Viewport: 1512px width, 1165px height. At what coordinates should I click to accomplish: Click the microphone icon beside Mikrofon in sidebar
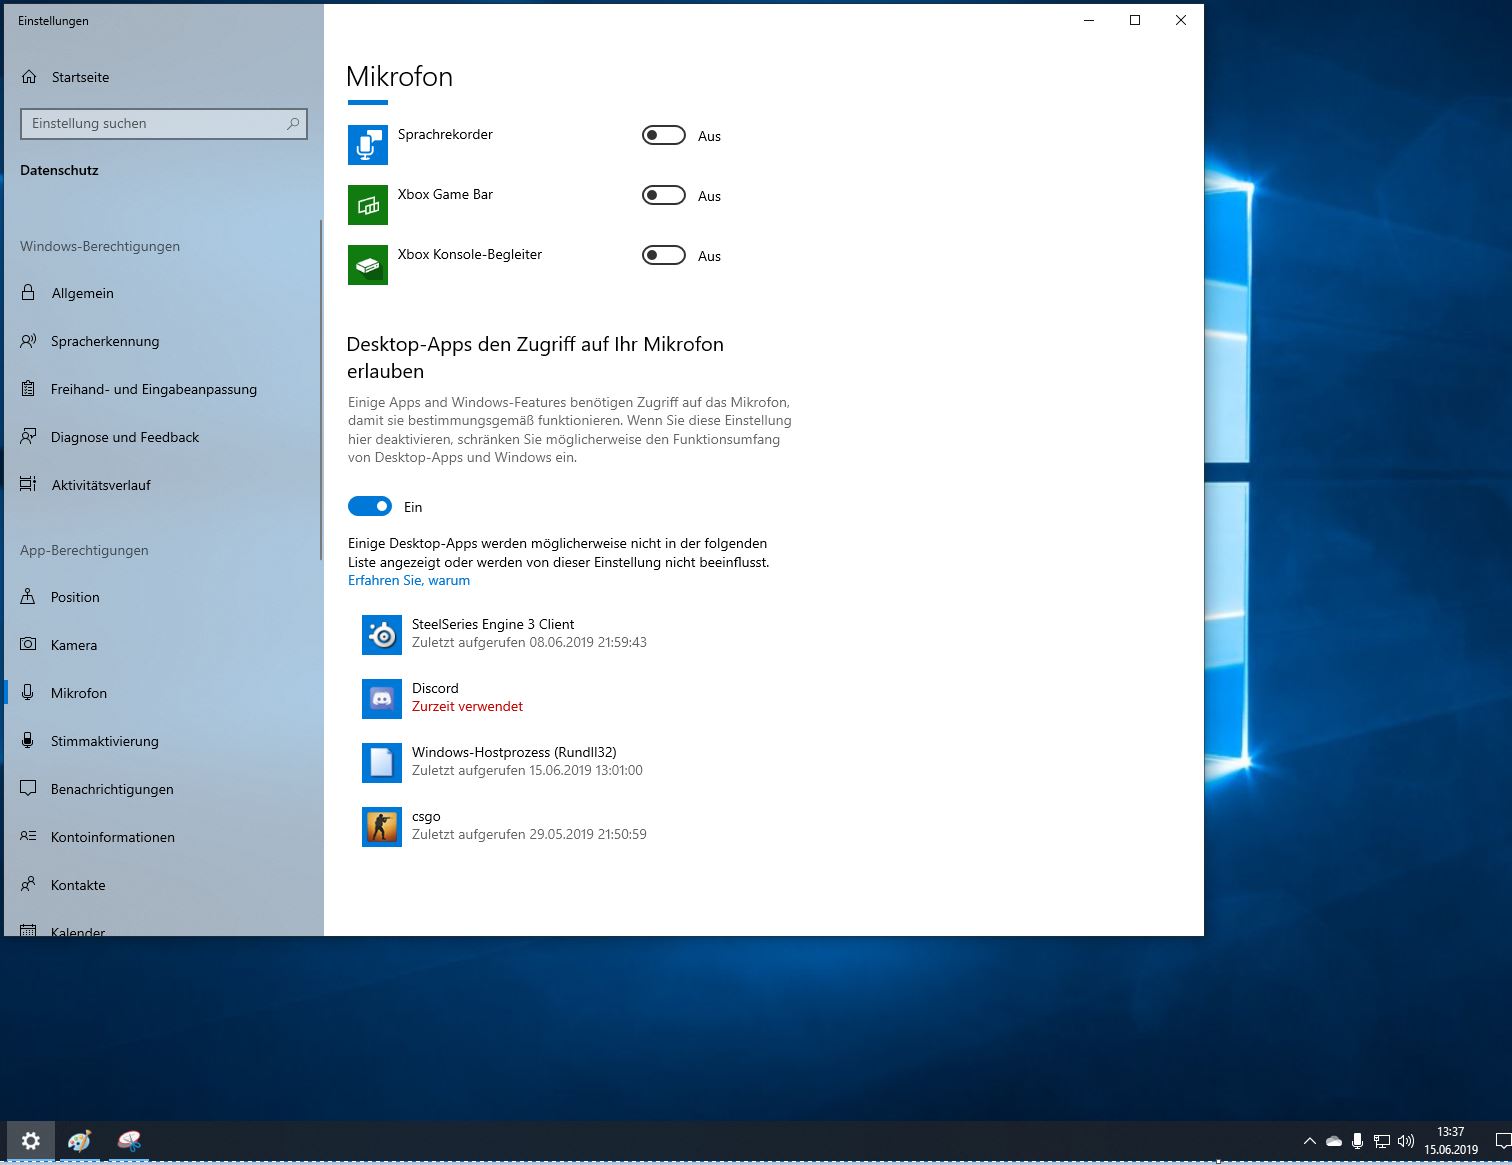coord(28,693)
